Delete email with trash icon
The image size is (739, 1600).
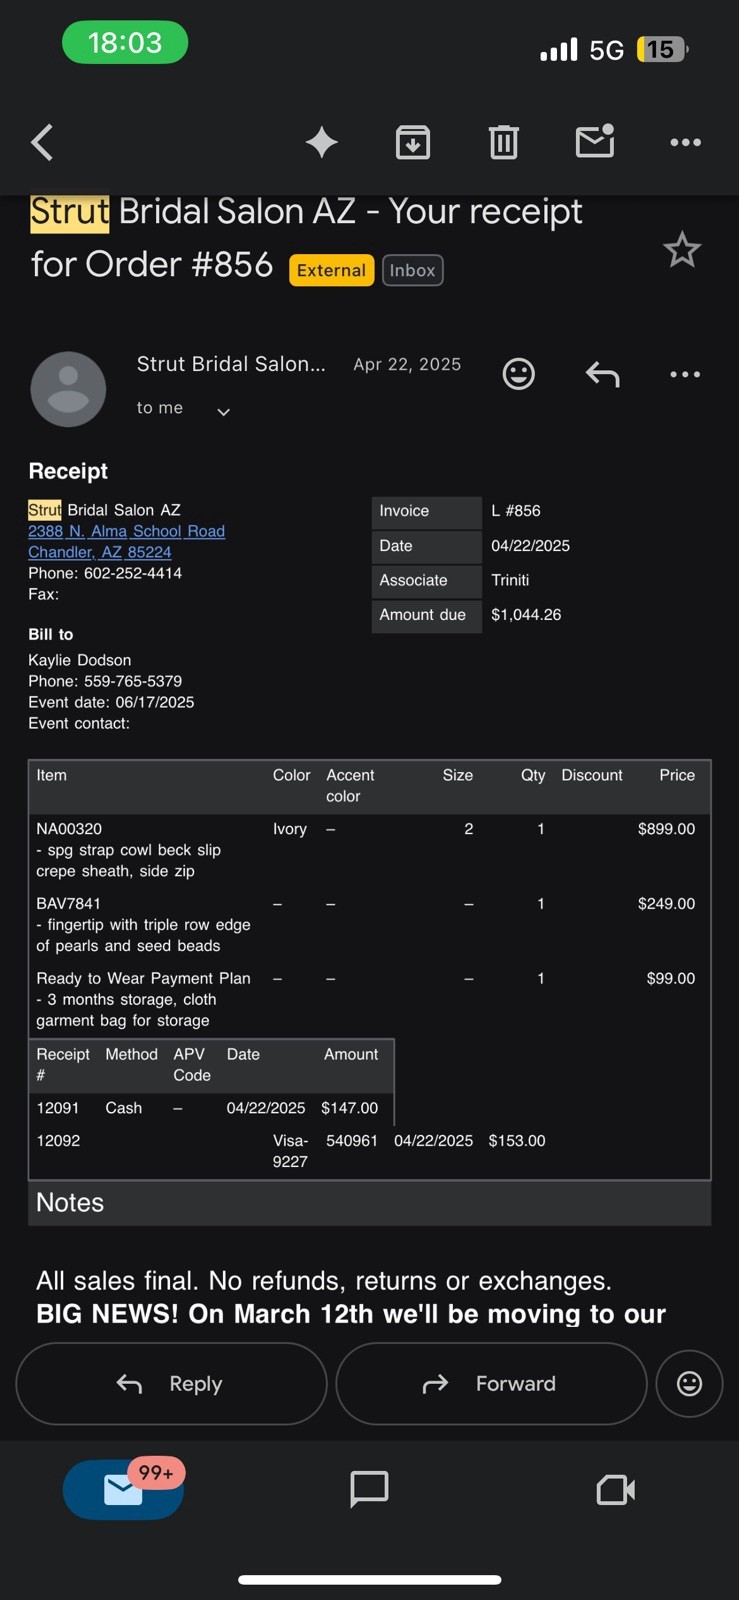click(x=504, y=142)
